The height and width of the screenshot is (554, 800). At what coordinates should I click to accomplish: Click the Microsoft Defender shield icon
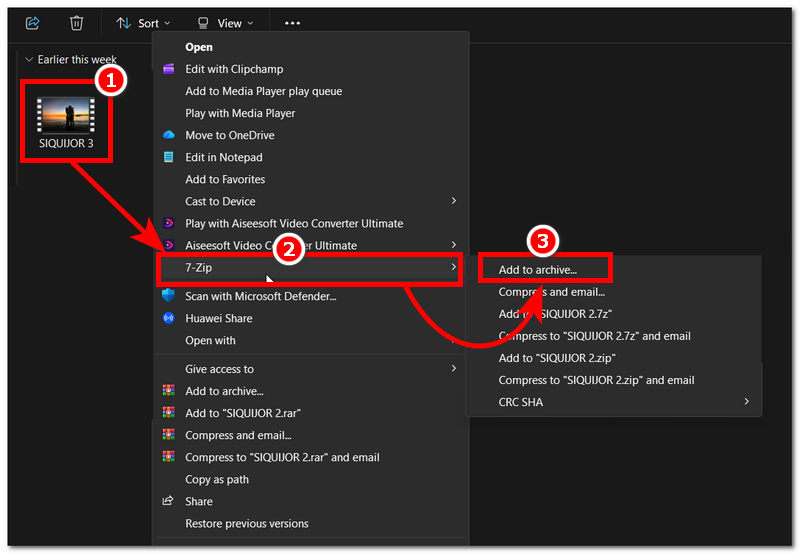168,295
